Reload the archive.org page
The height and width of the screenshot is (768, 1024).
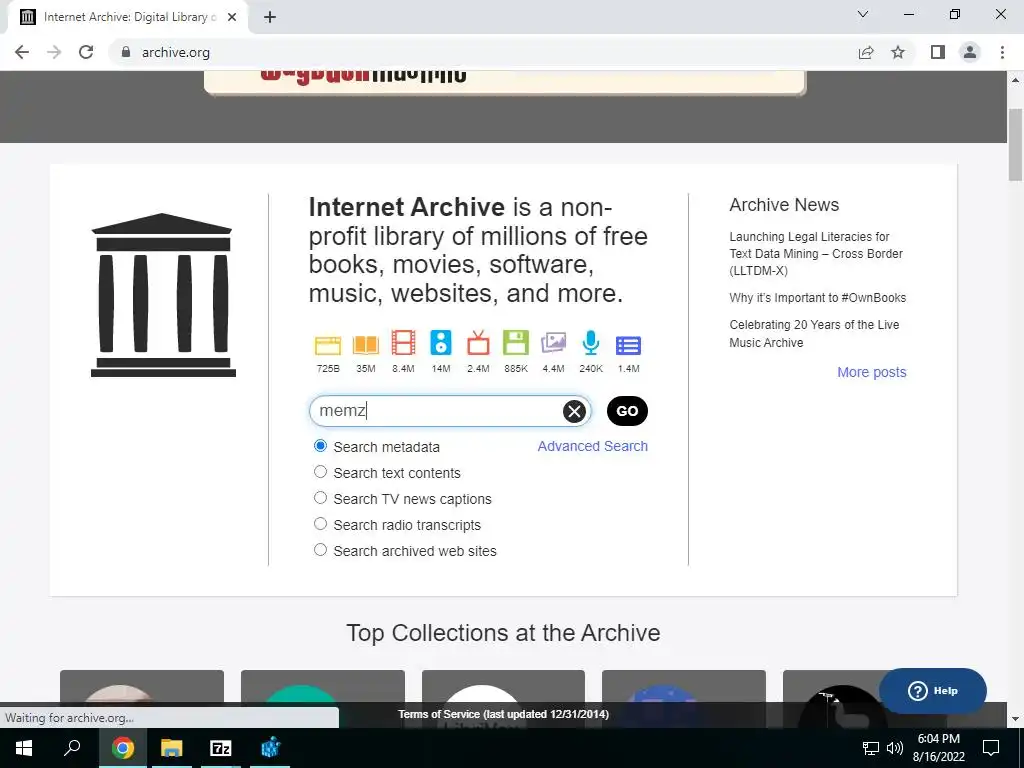click(x=86, y=52)
